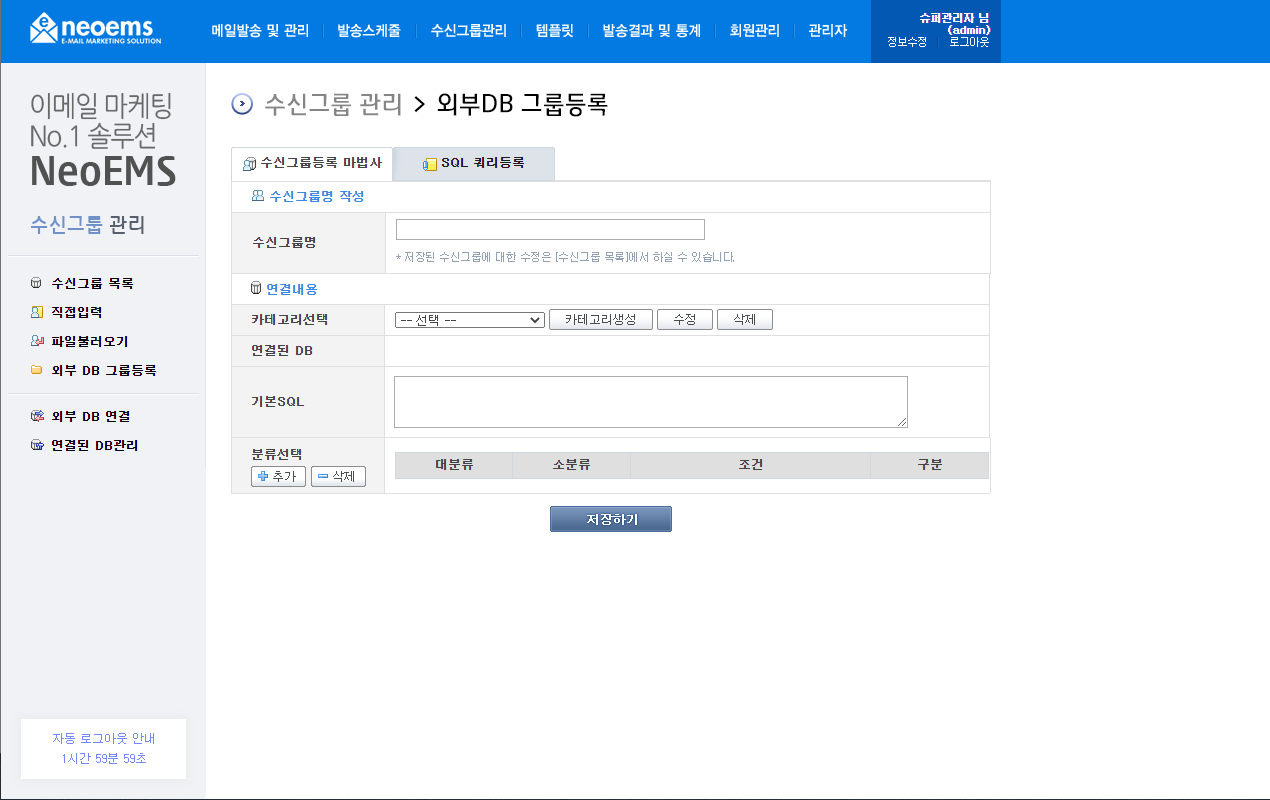Focus the 수신그룹명 input field
This screenshot has width=1270, height=800.
coord(550,230)
